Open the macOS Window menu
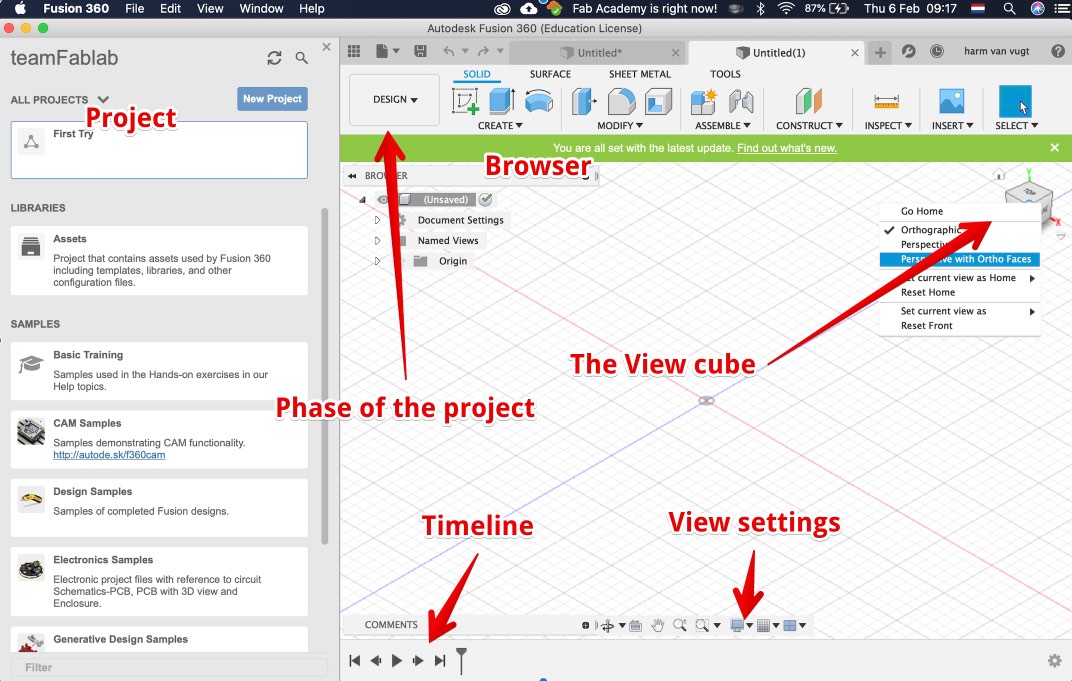Image resolution: width=1072 pixels, height=681 pixels. (261, 8)
